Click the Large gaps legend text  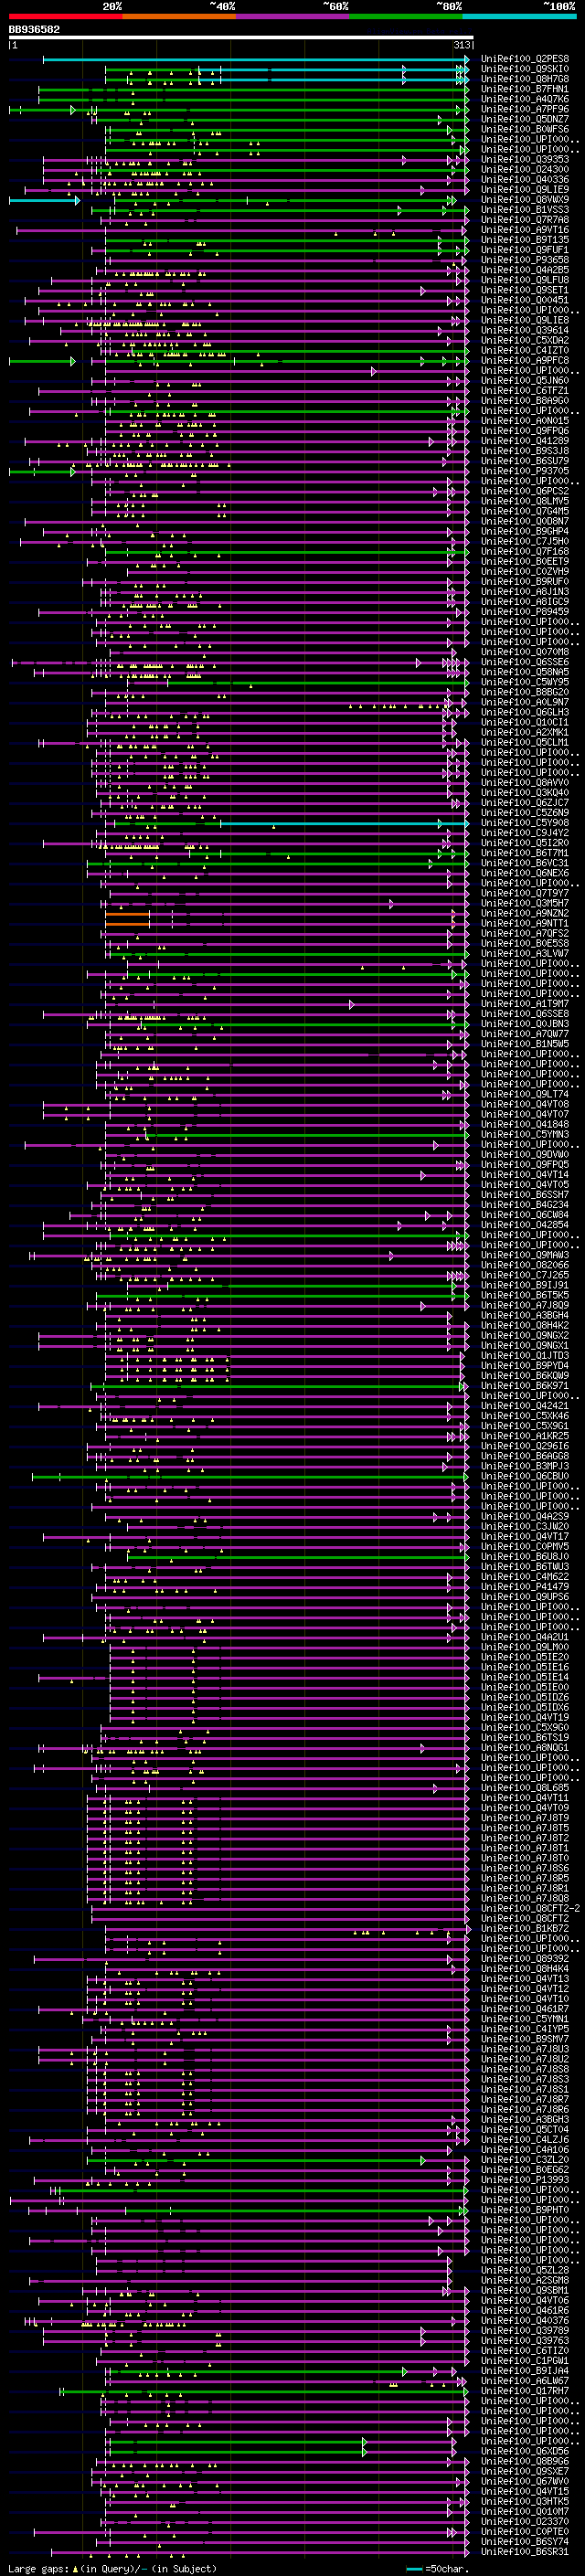(x=112, y=2568)
